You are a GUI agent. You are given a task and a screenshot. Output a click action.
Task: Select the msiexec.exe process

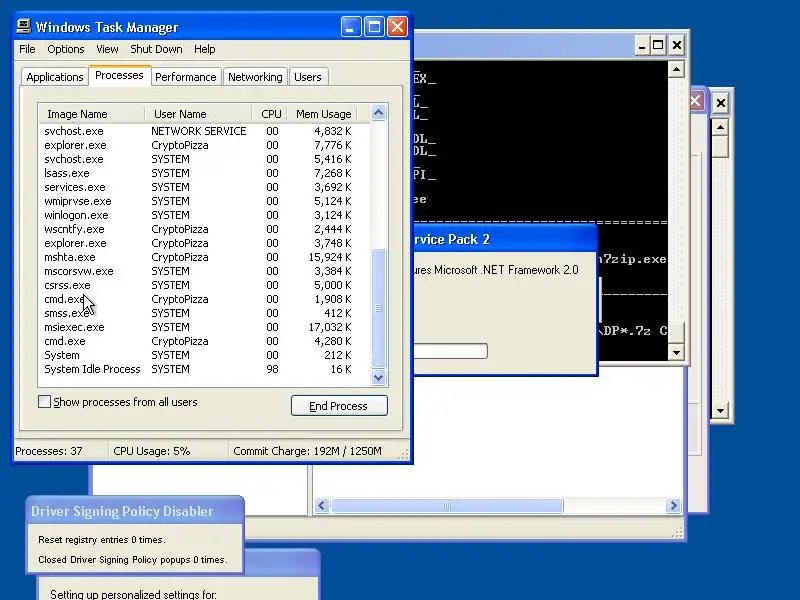click(204, 328)
